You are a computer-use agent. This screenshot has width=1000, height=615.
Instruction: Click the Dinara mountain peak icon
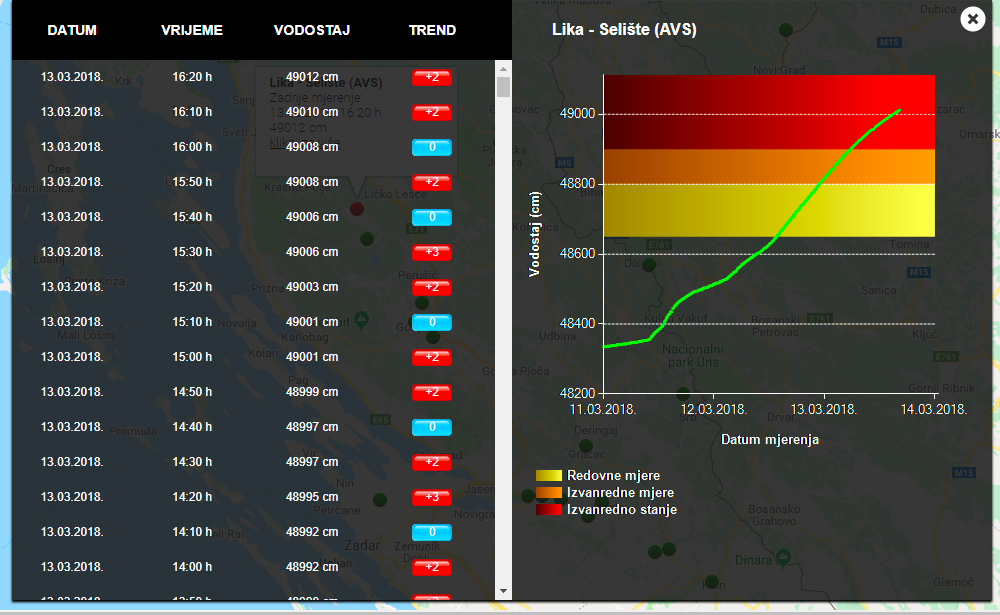click(x=784, y=555)
